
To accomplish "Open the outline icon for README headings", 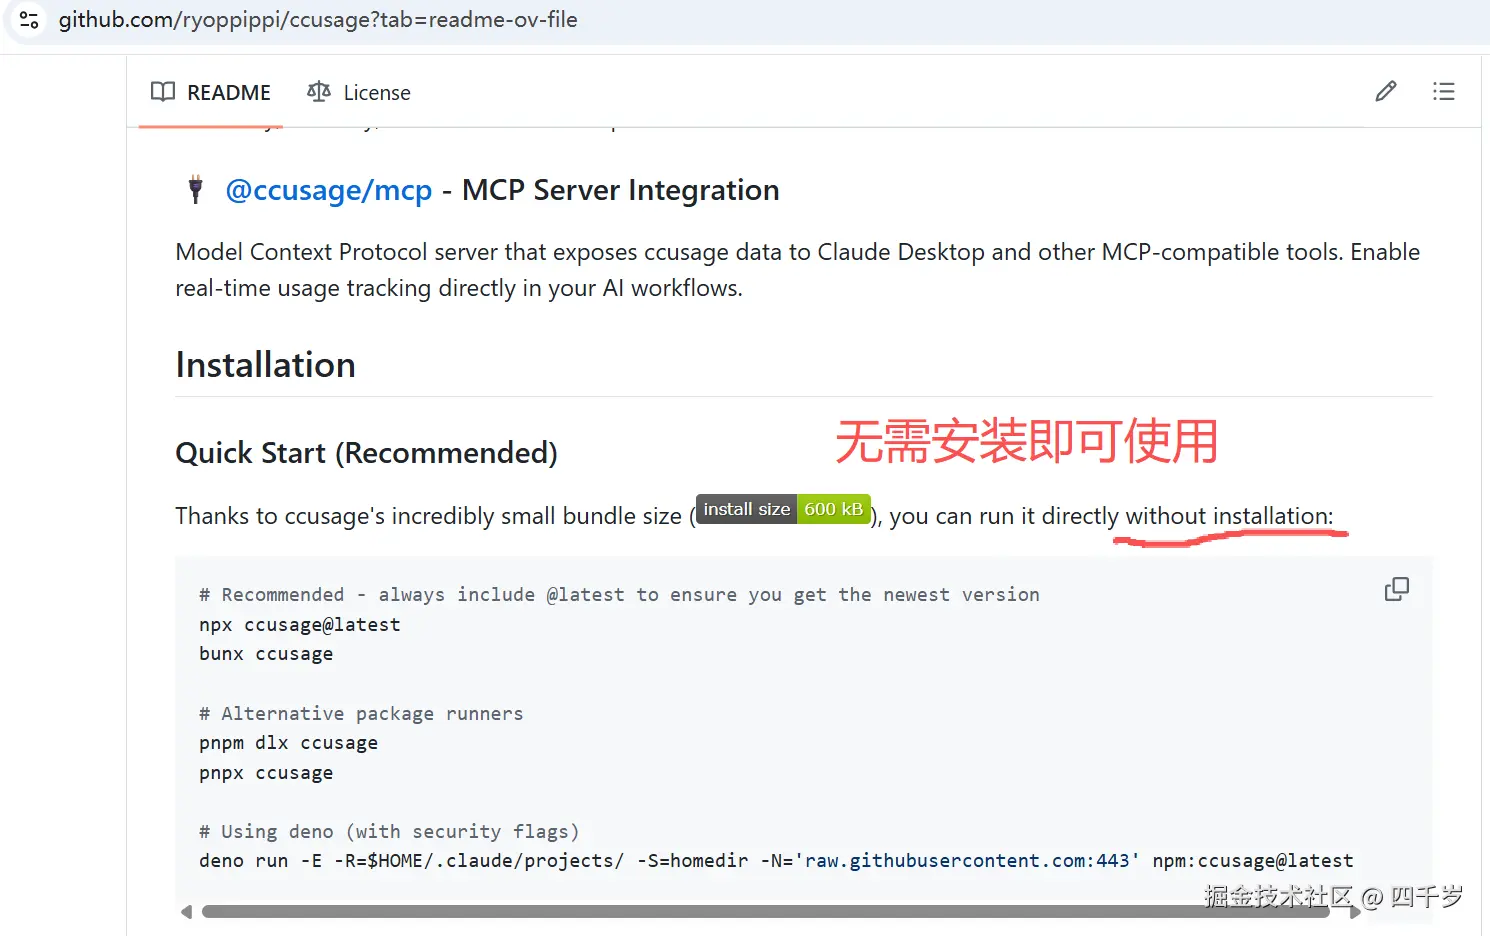I will (1444, 91).
